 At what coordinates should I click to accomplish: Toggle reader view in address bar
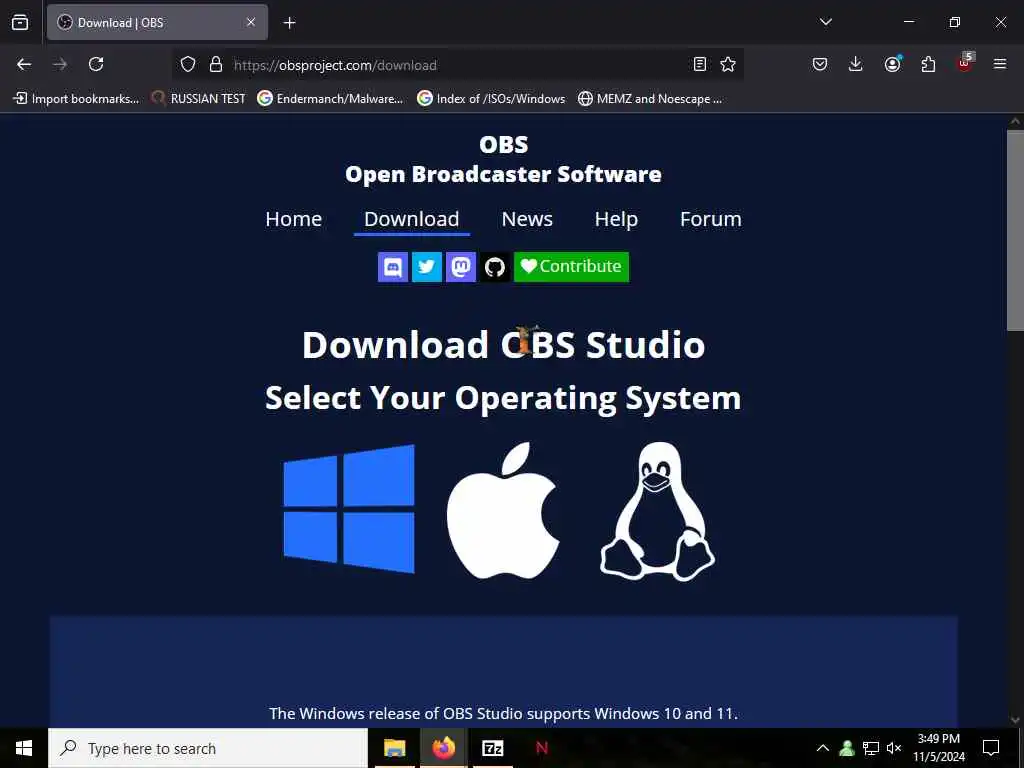[x=700, y=64]
